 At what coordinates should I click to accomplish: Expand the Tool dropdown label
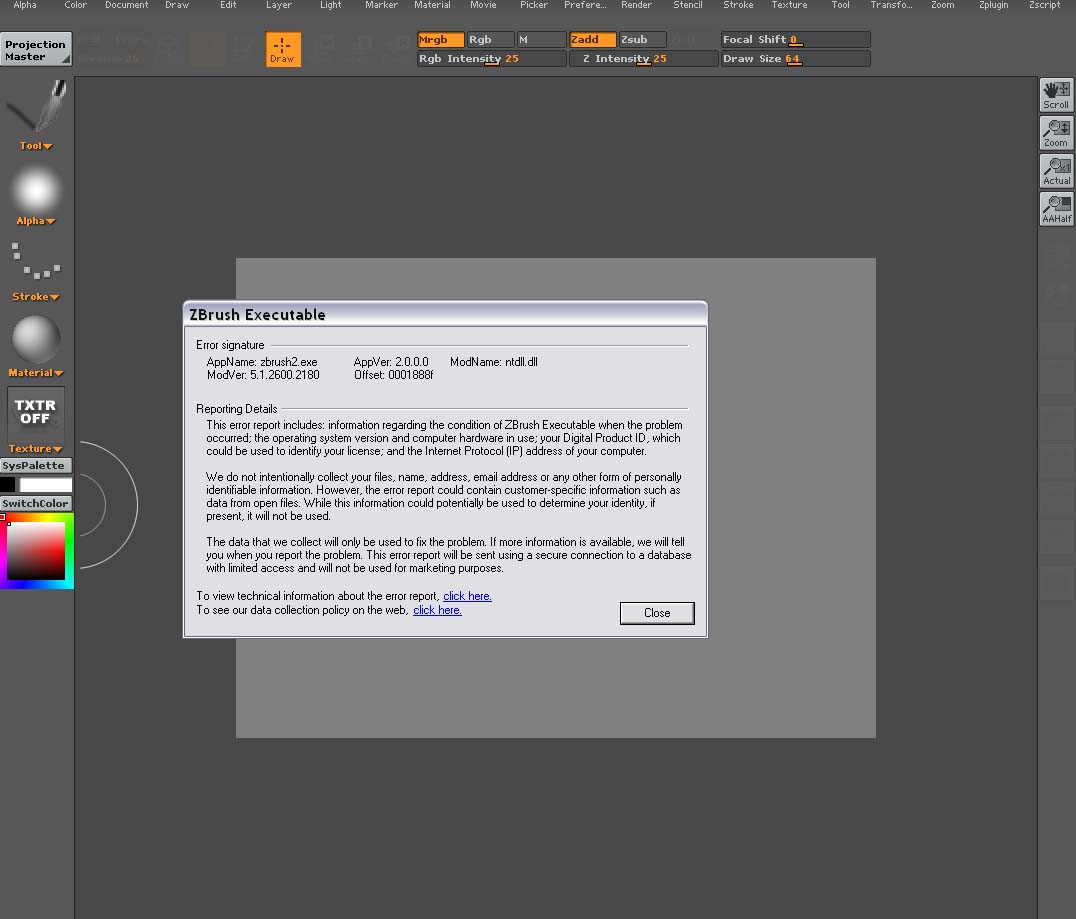36,146
